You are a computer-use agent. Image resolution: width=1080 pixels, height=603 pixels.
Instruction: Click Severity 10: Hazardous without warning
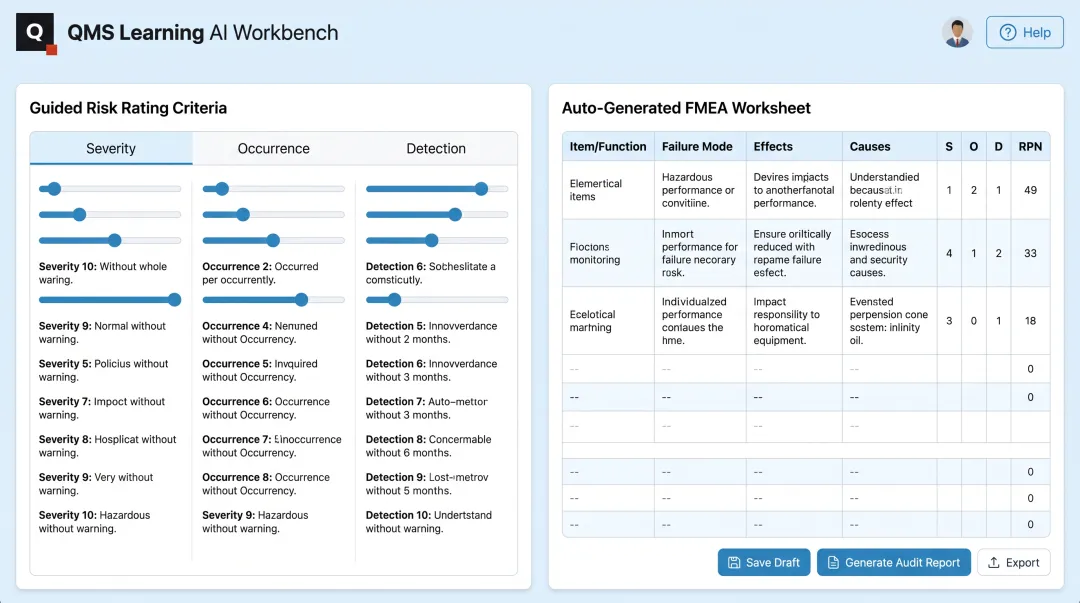(x=94, y=522)
